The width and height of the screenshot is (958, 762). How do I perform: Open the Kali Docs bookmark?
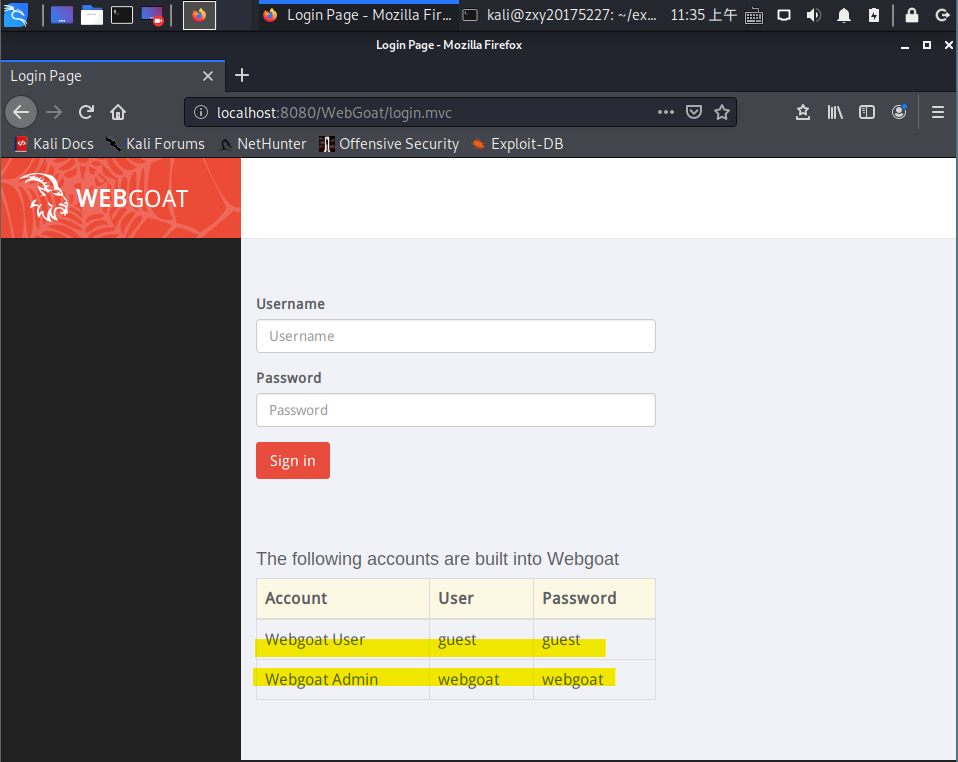[54, 144]
